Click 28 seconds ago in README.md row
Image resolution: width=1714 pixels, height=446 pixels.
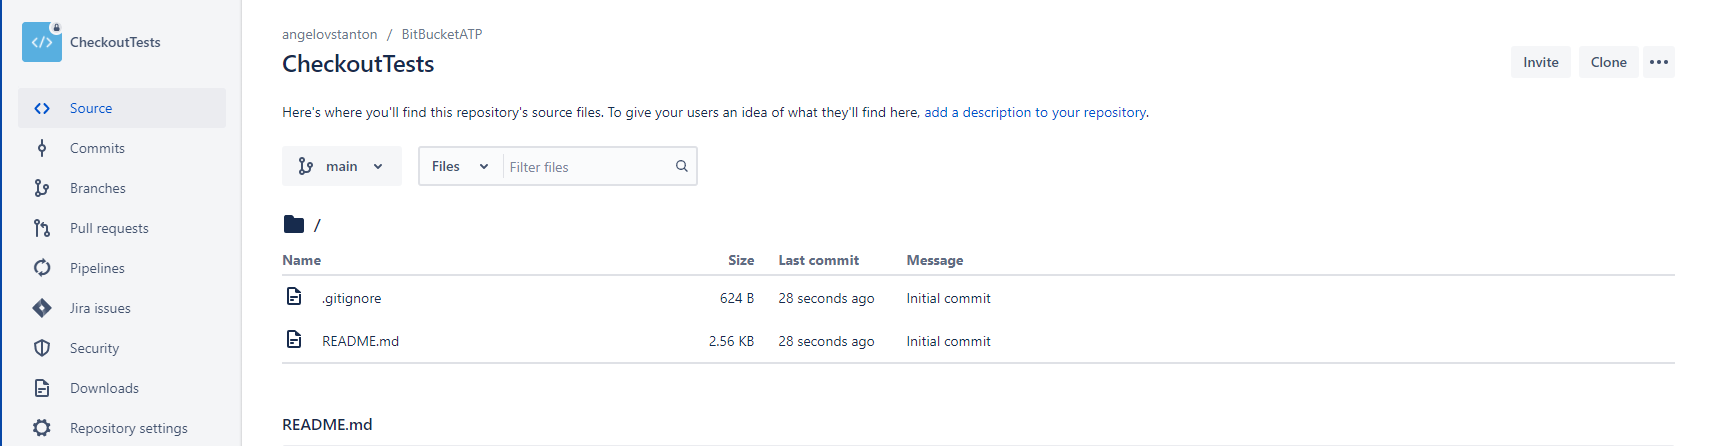(826, 341)
